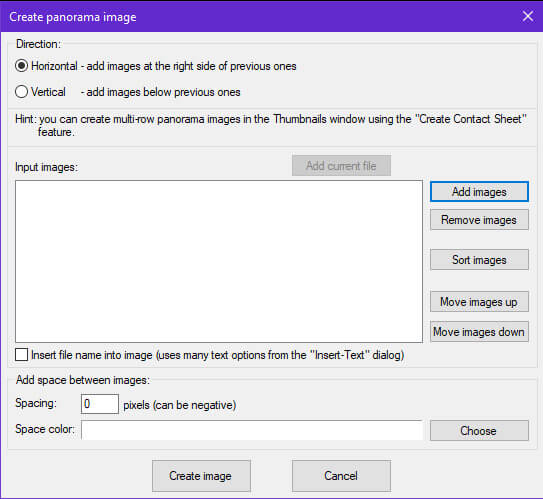Select the Horizontal direction radio button
The width and height of the screenshot is (543, 499).
pyautogui.click(x=21, y=66)
